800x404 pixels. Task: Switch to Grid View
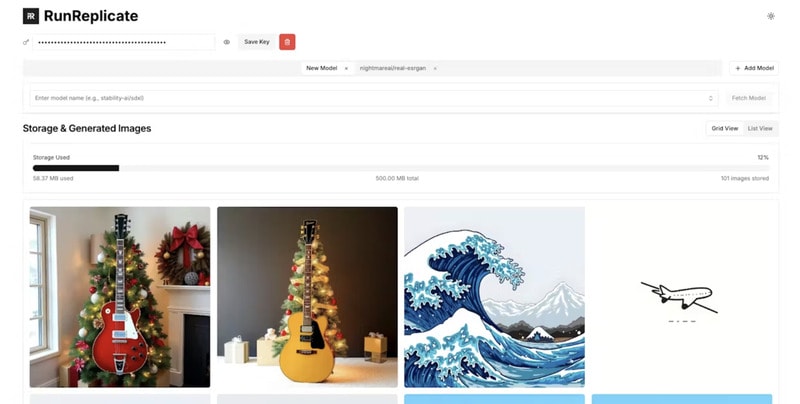tap(724, 129)
